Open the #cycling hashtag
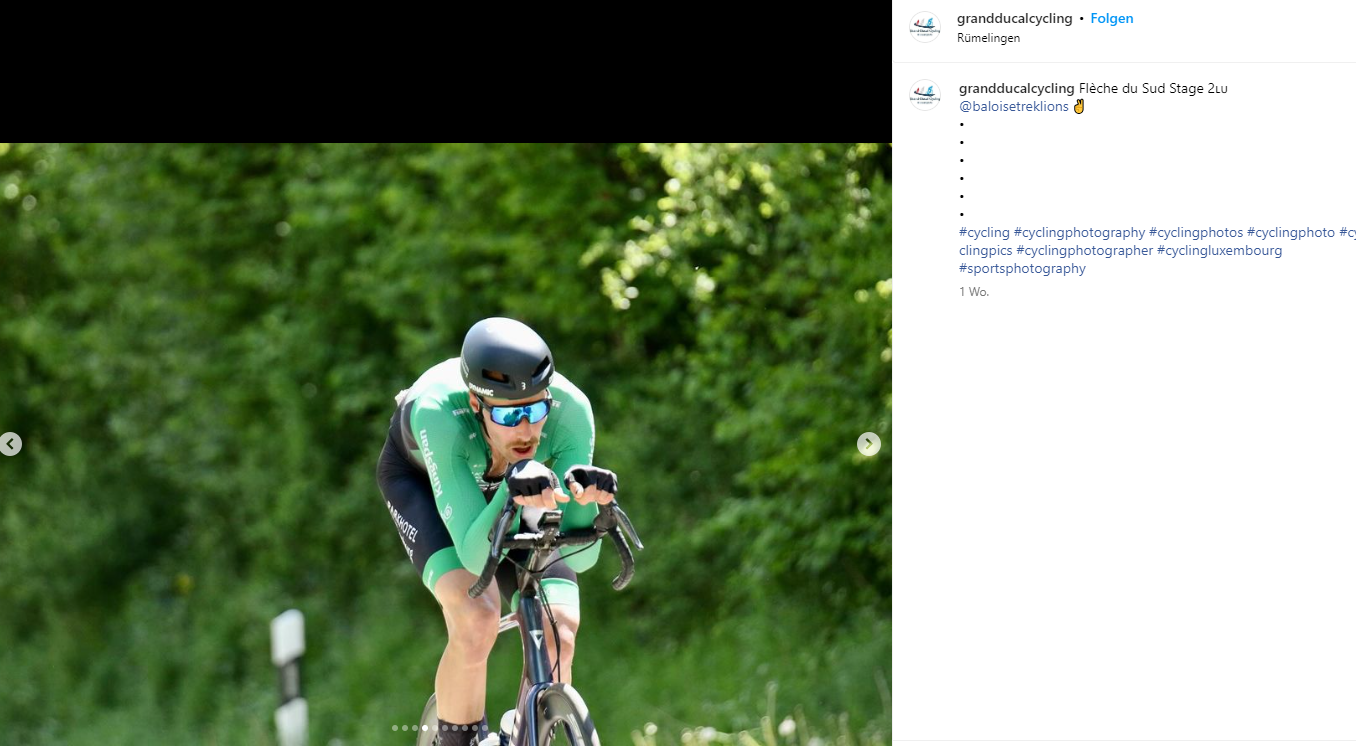1356x746 pixels. pos(984,232)
